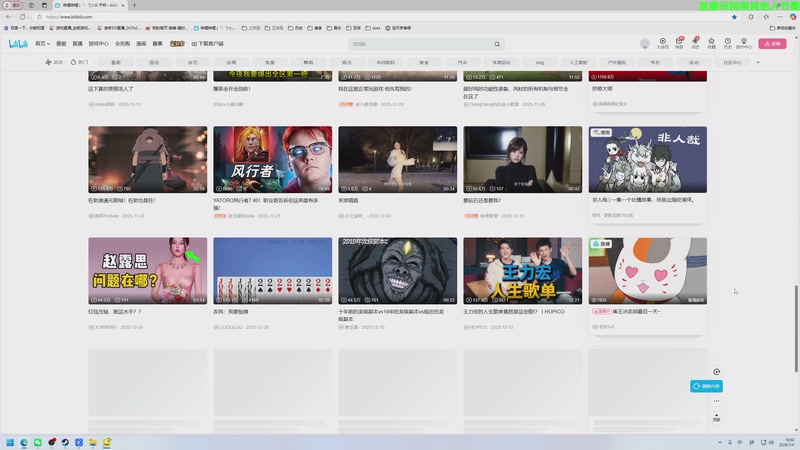Open the 大会员 icon

pos(662,43)
